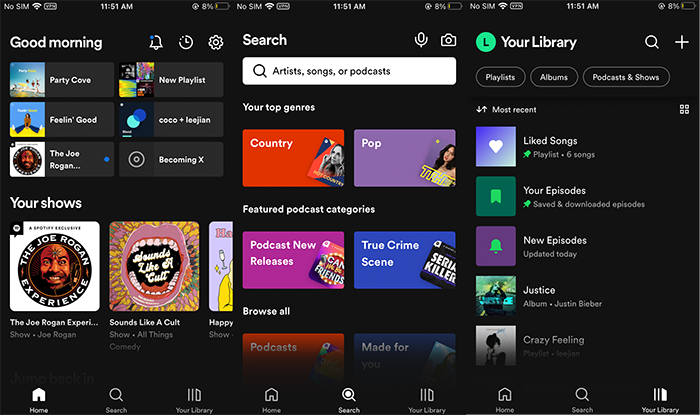Select the Podcasts & Shows filter
Image resolution: width=700 pixels, height=415 pixels.
626,77
